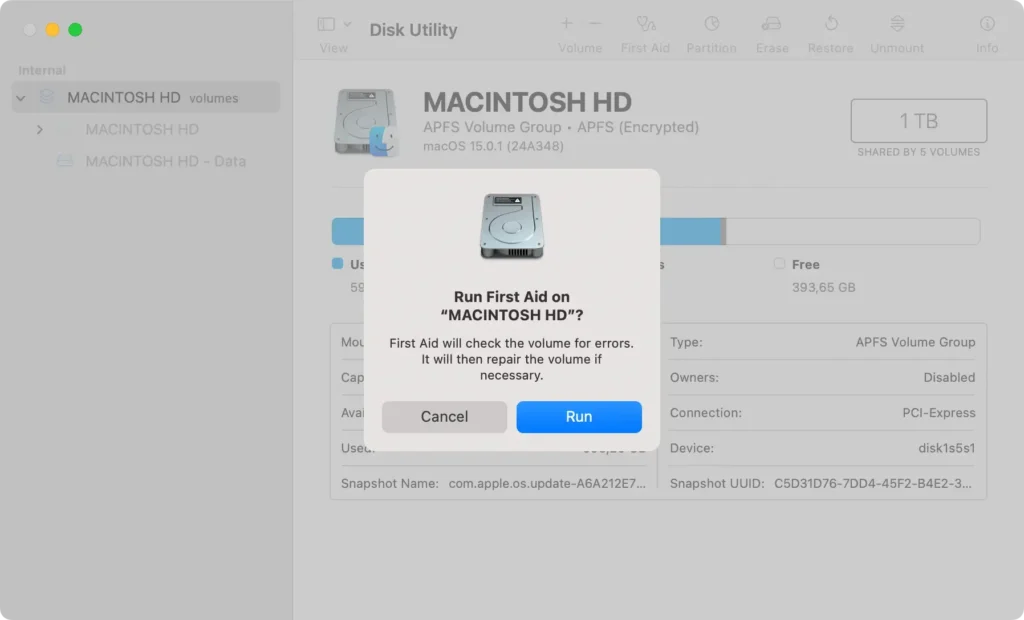
Task: Click the 1 TB capacity box
Action: (918, 121)
